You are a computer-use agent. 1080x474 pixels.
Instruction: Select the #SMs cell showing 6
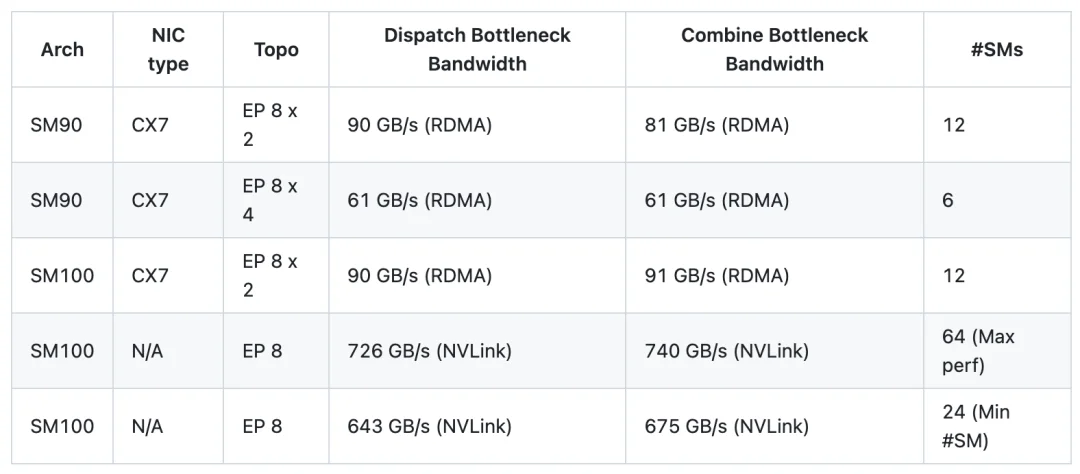tap(948, 200)
